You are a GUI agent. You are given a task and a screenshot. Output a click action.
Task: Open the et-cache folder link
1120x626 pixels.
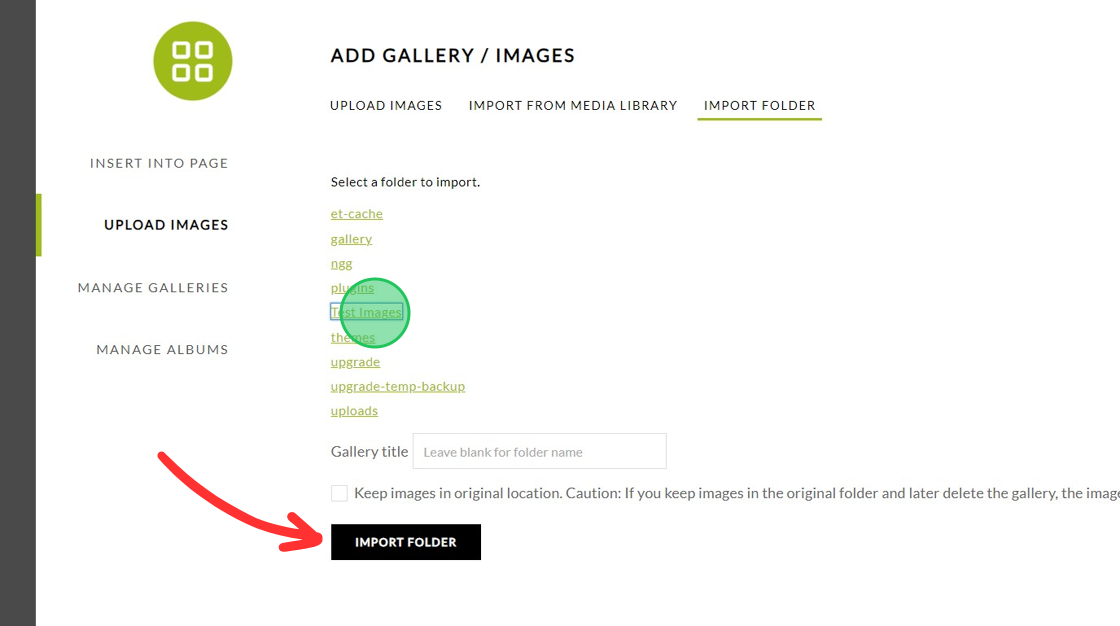(x=356, y=213)
